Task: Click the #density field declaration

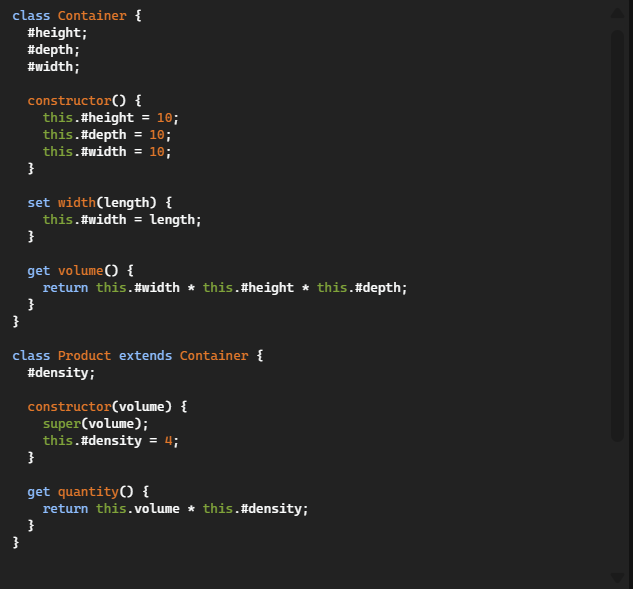Action: tap(61, 373)
